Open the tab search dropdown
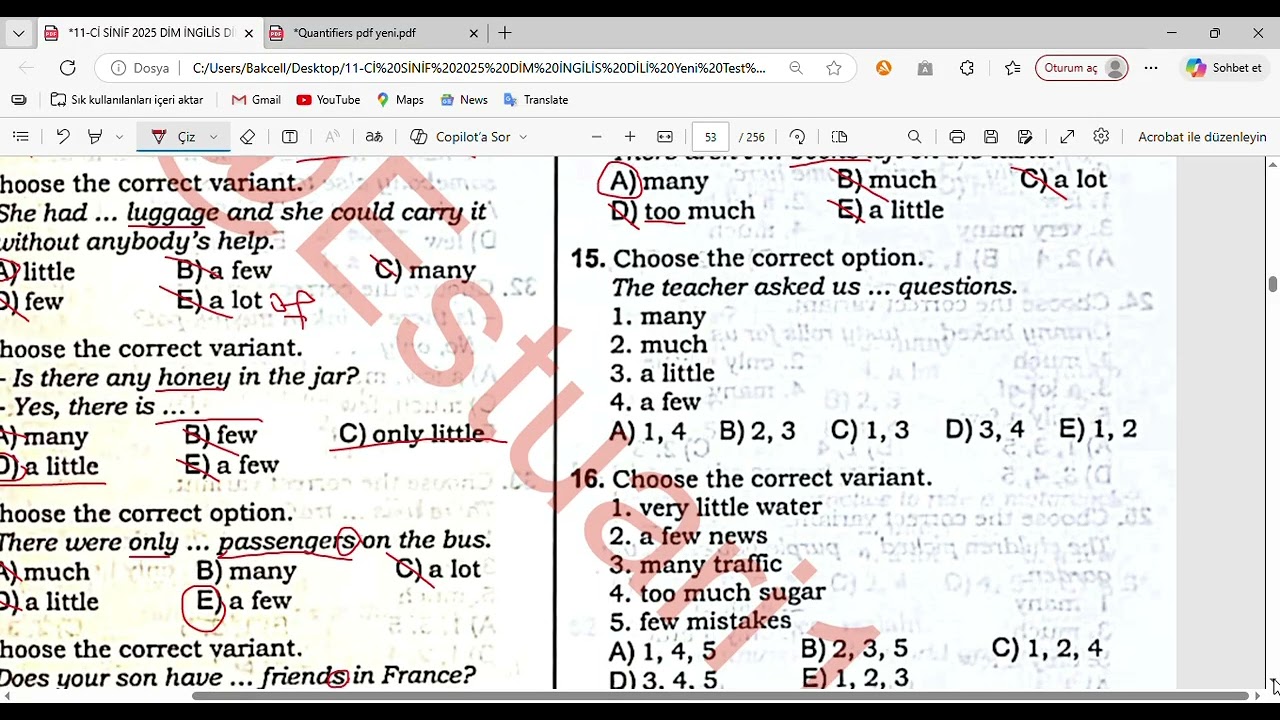Viewport: 1280px width, 720px height. [x=18, y=33]
